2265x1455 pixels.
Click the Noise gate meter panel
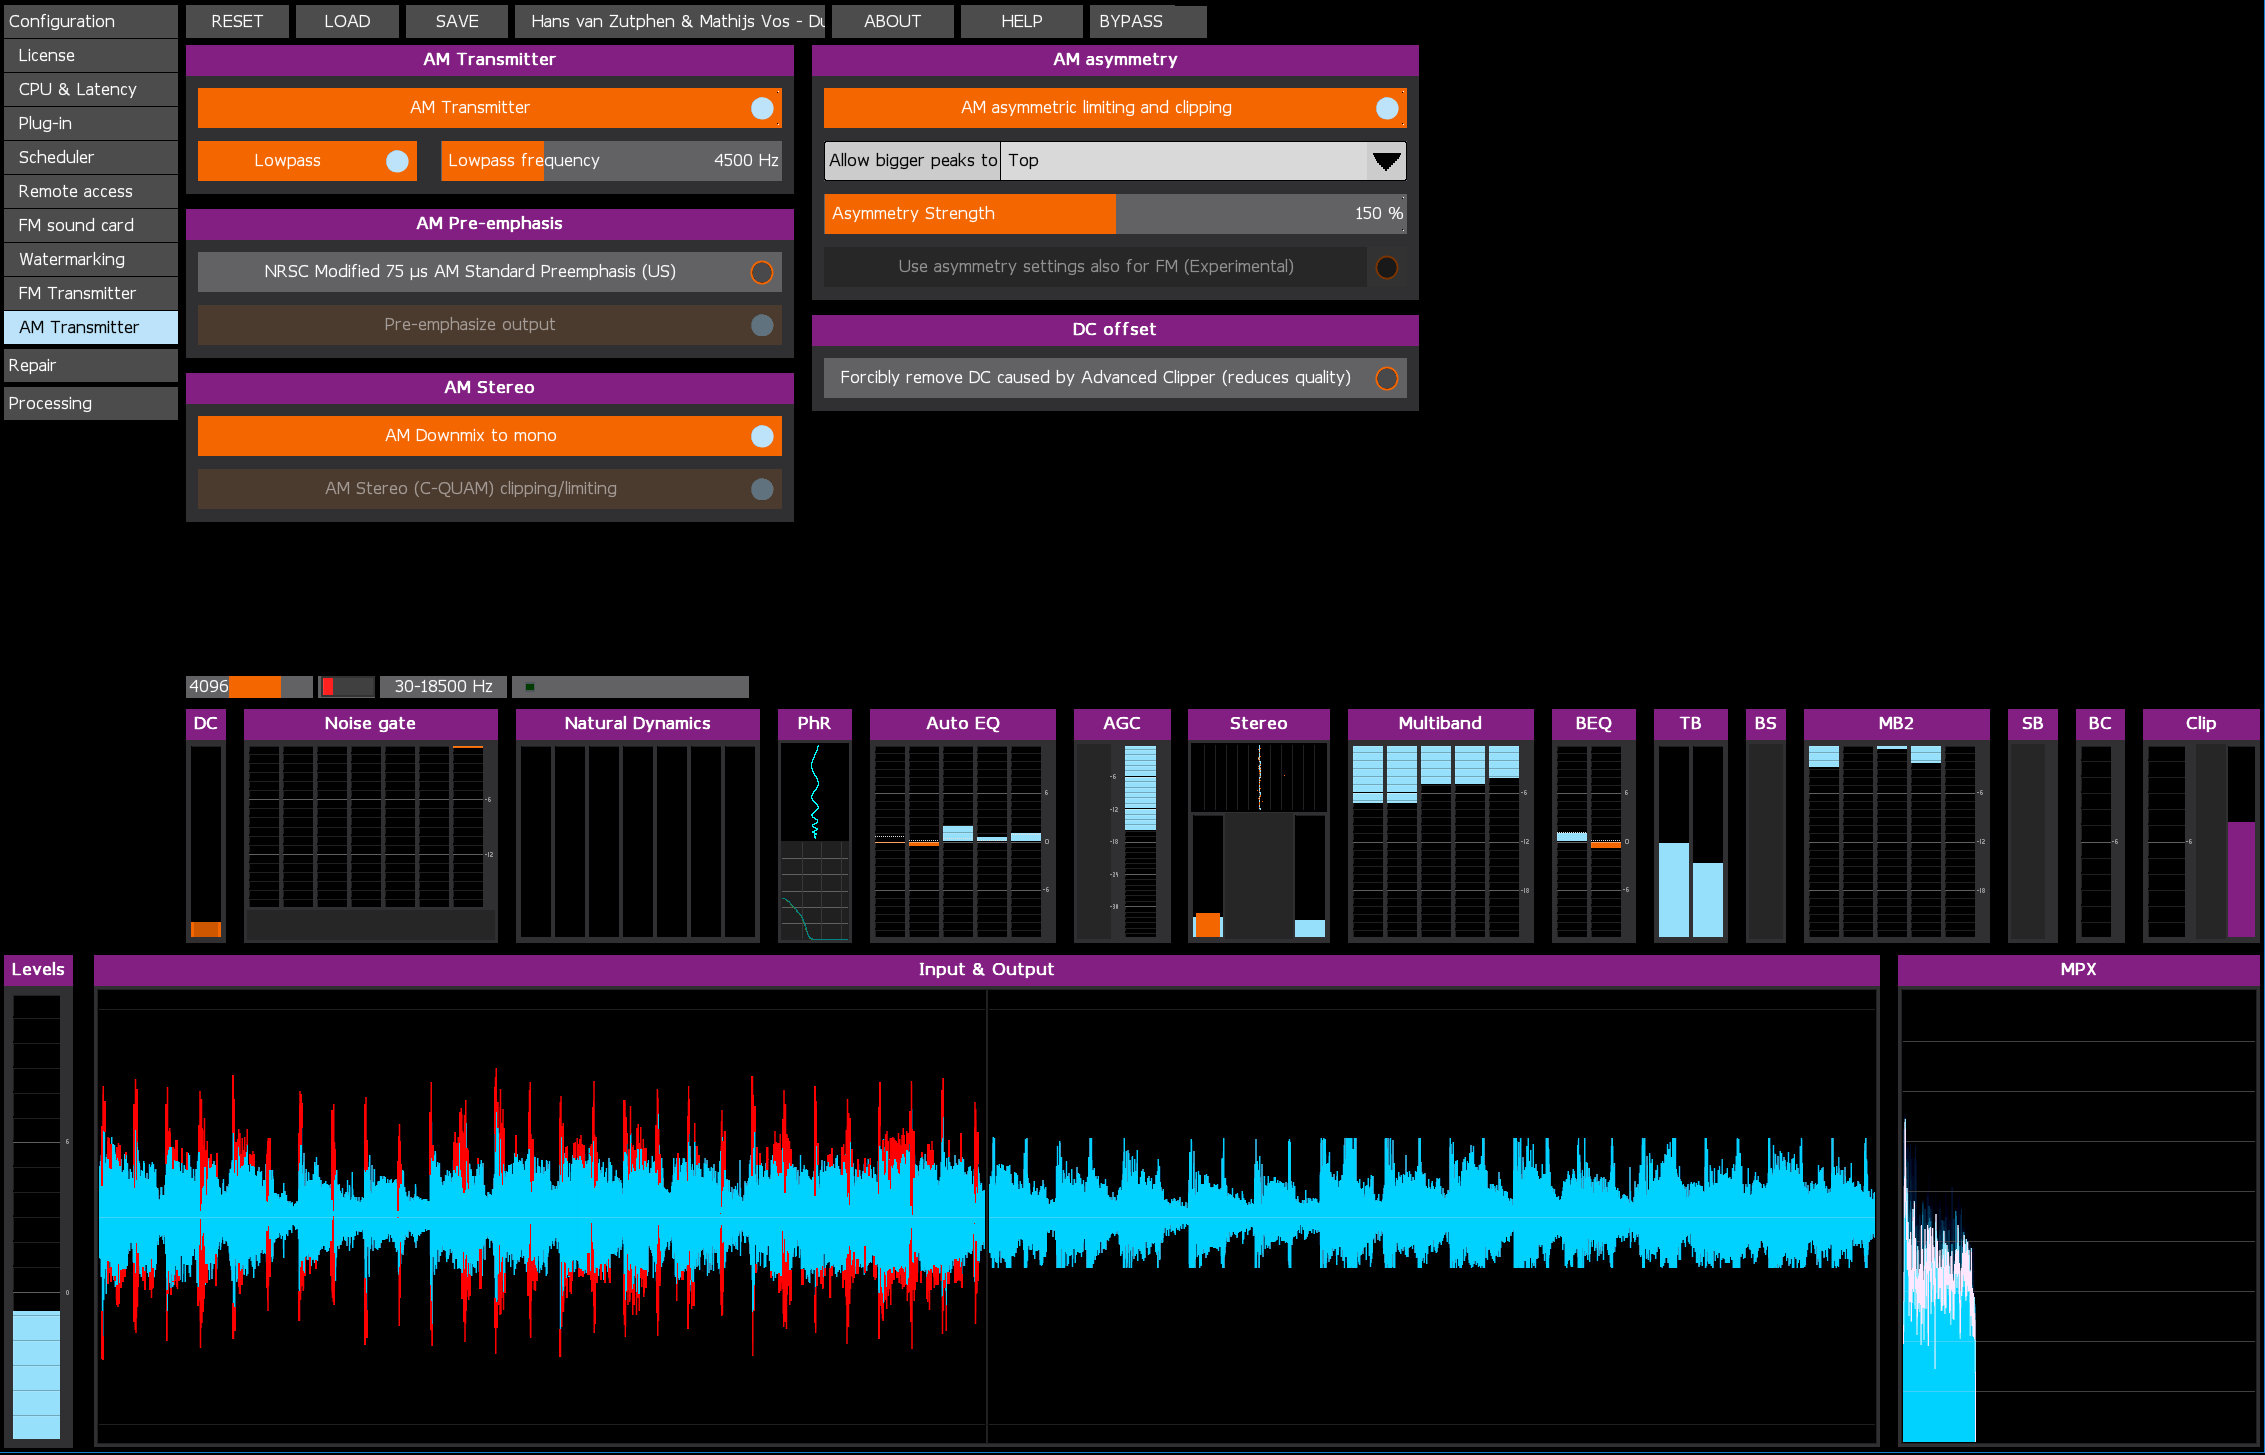click(370, 826)
